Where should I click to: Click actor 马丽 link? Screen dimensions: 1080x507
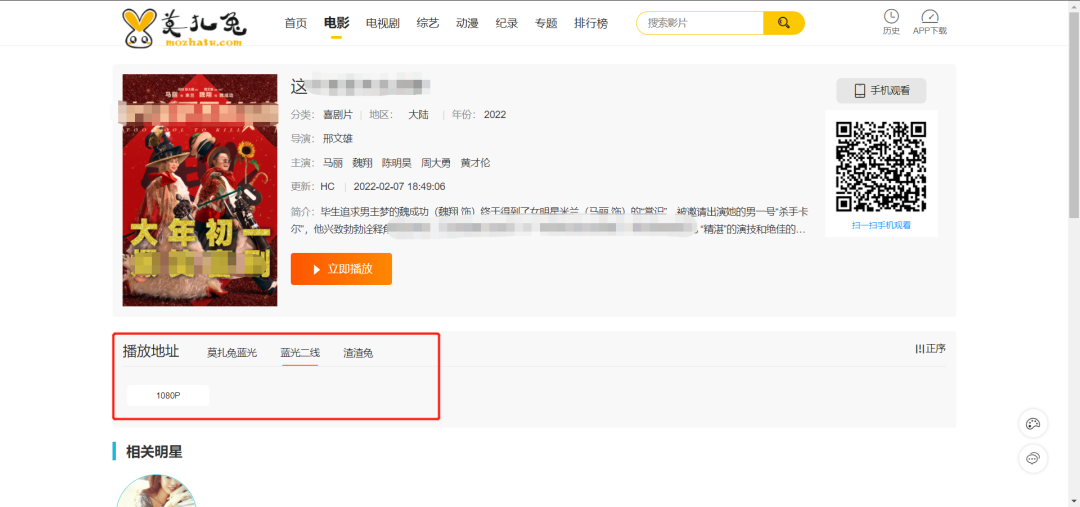[333, 163]
